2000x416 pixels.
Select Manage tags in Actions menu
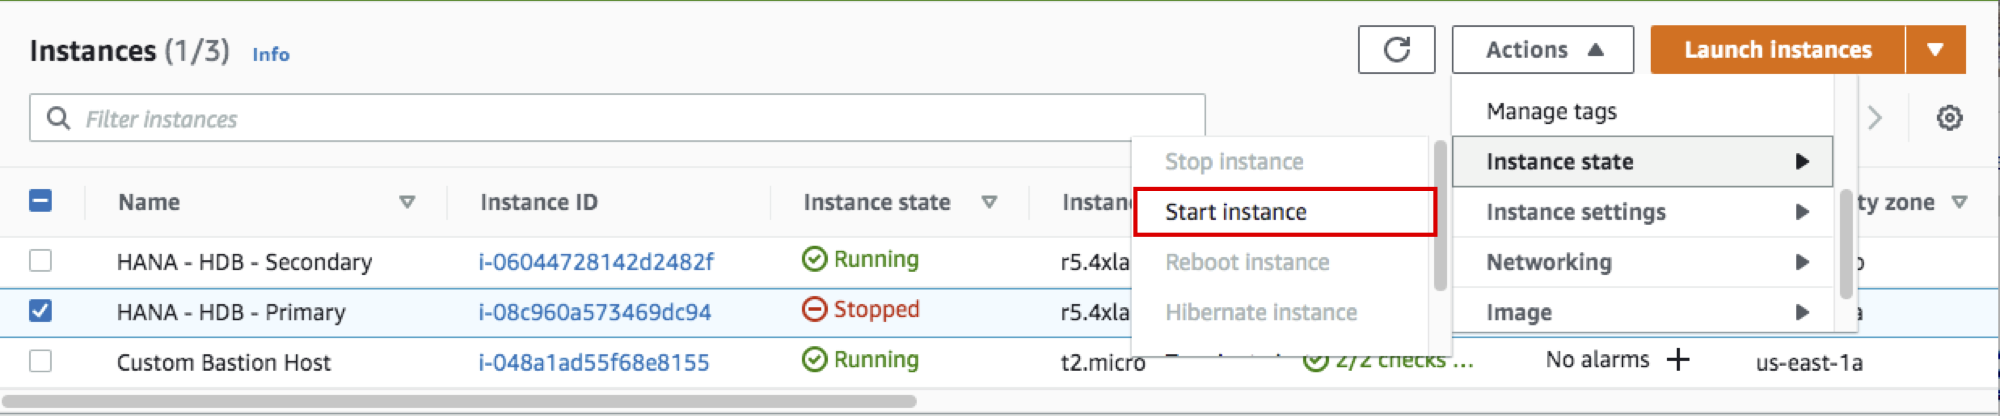pos(1551,112)
